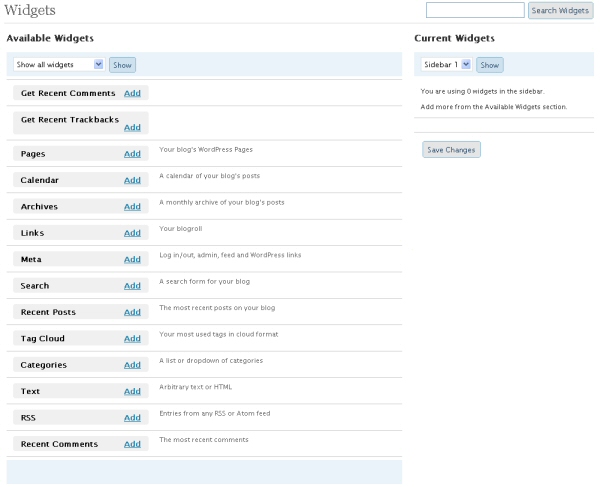The image size is (600, 487).
Task: Click Show button next to Sidebar 1
Action: click(490, 65)
